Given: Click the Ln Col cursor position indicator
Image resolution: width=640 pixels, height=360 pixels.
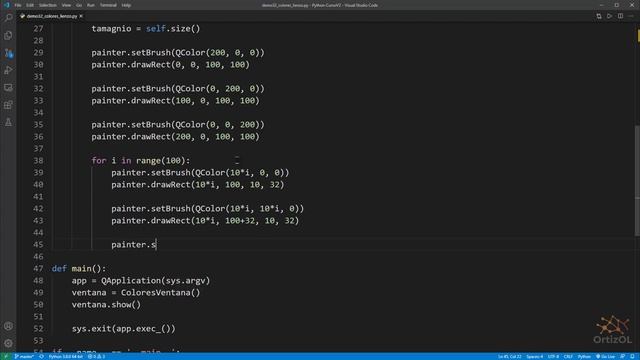Looking at the screenshot, I should point(509,356).
